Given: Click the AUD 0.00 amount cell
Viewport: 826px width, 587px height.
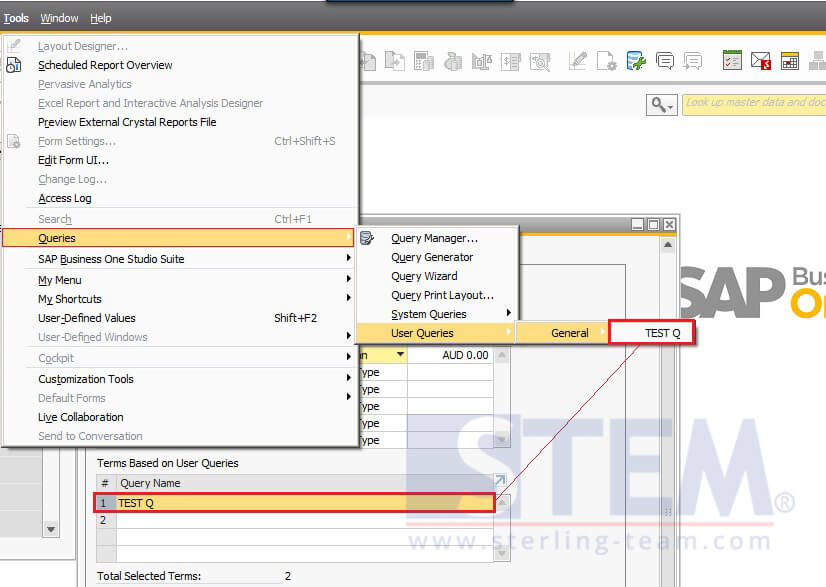Looking at the screenshot, I should coord(450,355).
